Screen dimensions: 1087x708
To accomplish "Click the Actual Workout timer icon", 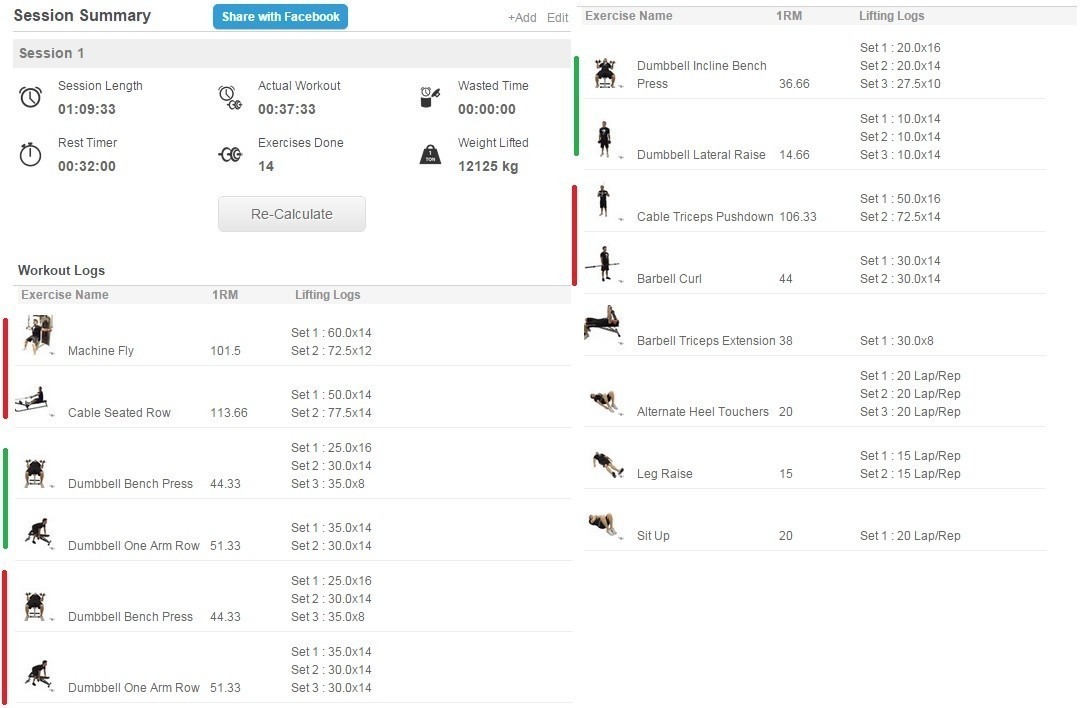I will coord(229,97).
